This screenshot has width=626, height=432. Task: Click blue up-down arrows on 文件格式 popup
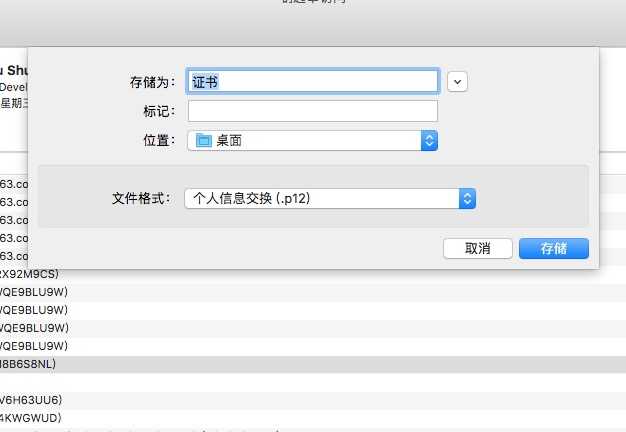pos(466,199)
